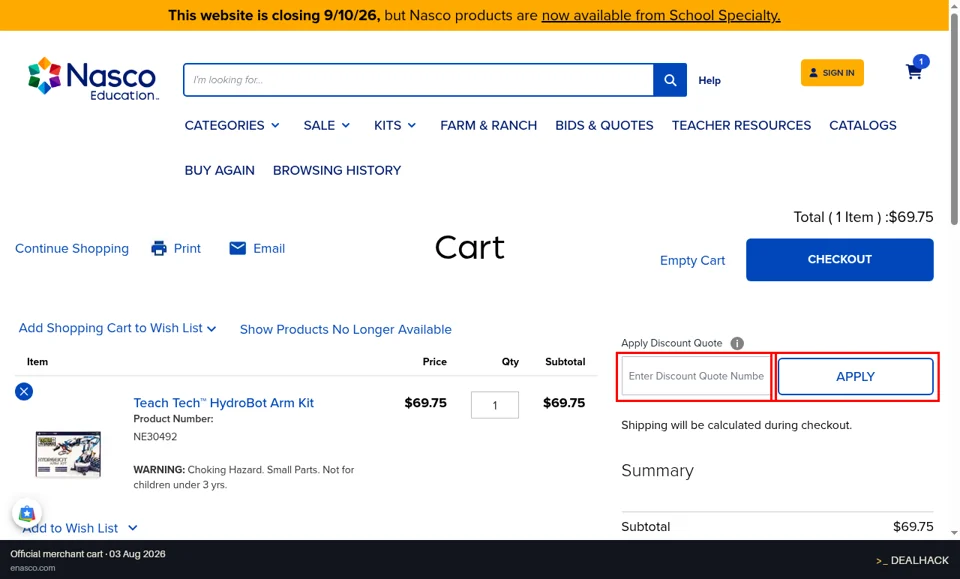Focus the I'm looking for search box
This screenshot has width=960, height=579.
tap(418, 80)
